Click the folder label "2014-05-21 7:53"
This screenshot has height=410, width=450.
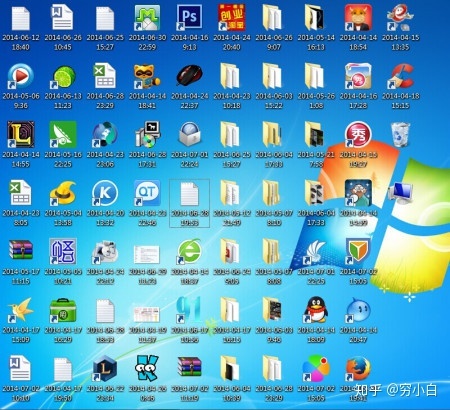click(x=316, y=159)
